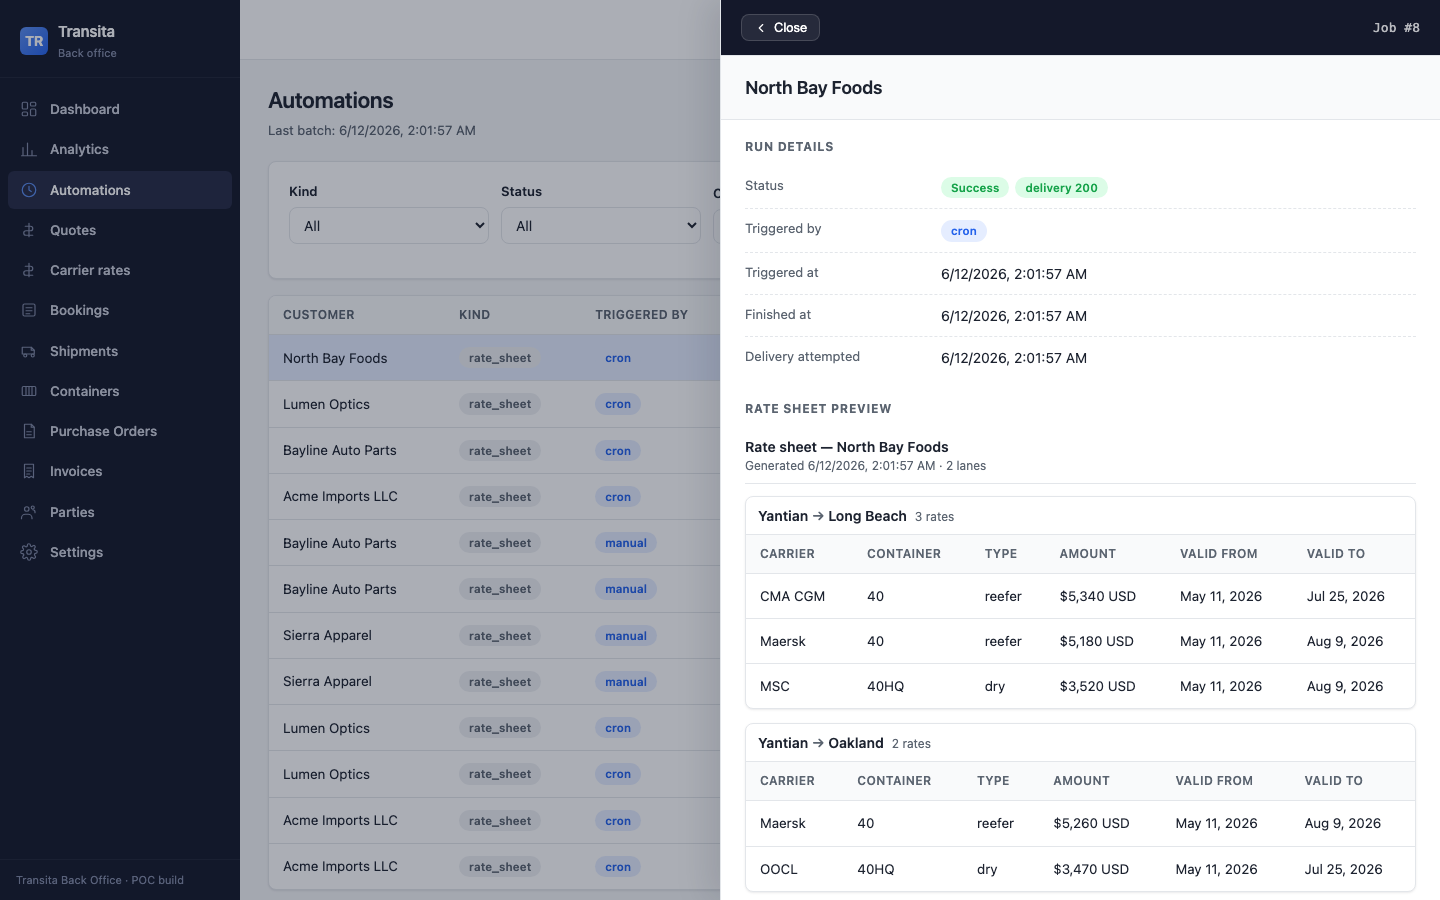Close the job detail panel
Image resolution: width=1440 pixels, height=900 pixels.
780,28
